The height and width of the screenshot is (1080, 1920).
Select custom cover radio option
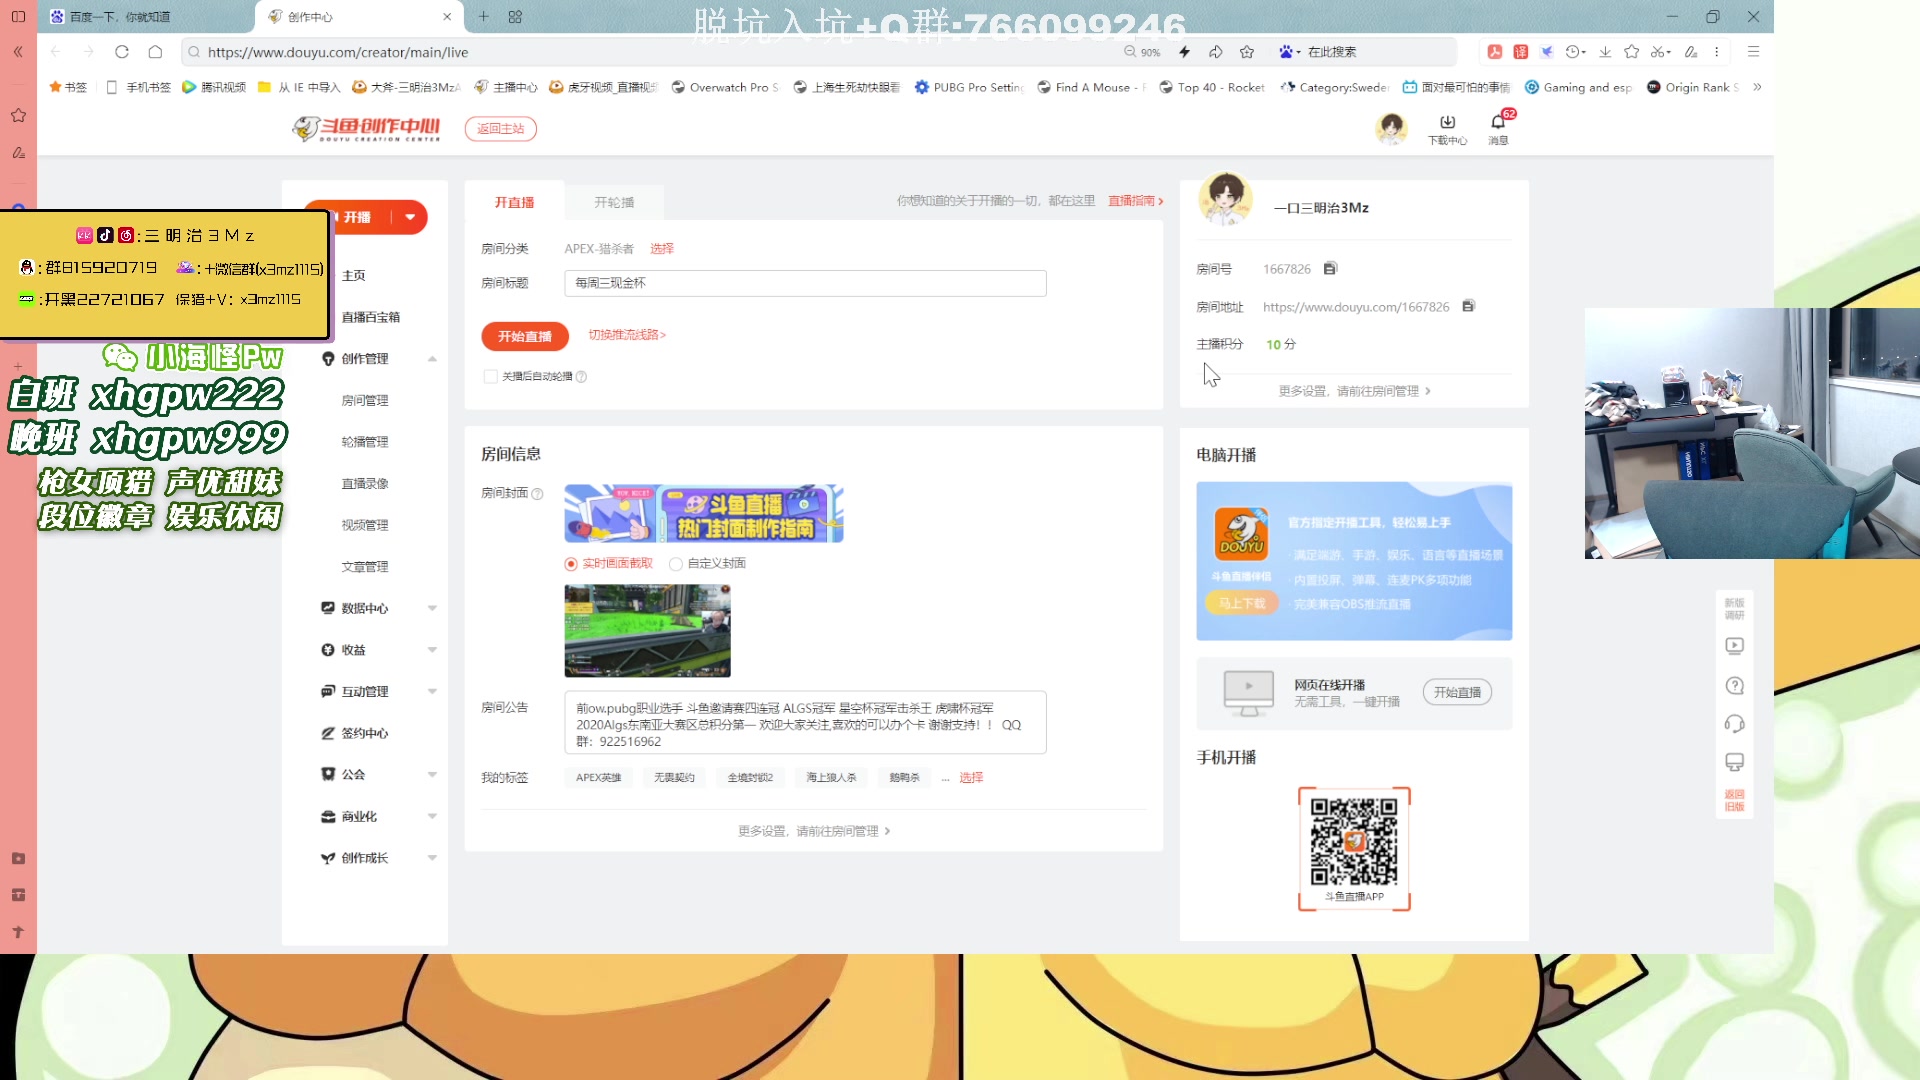pos(676,564)
